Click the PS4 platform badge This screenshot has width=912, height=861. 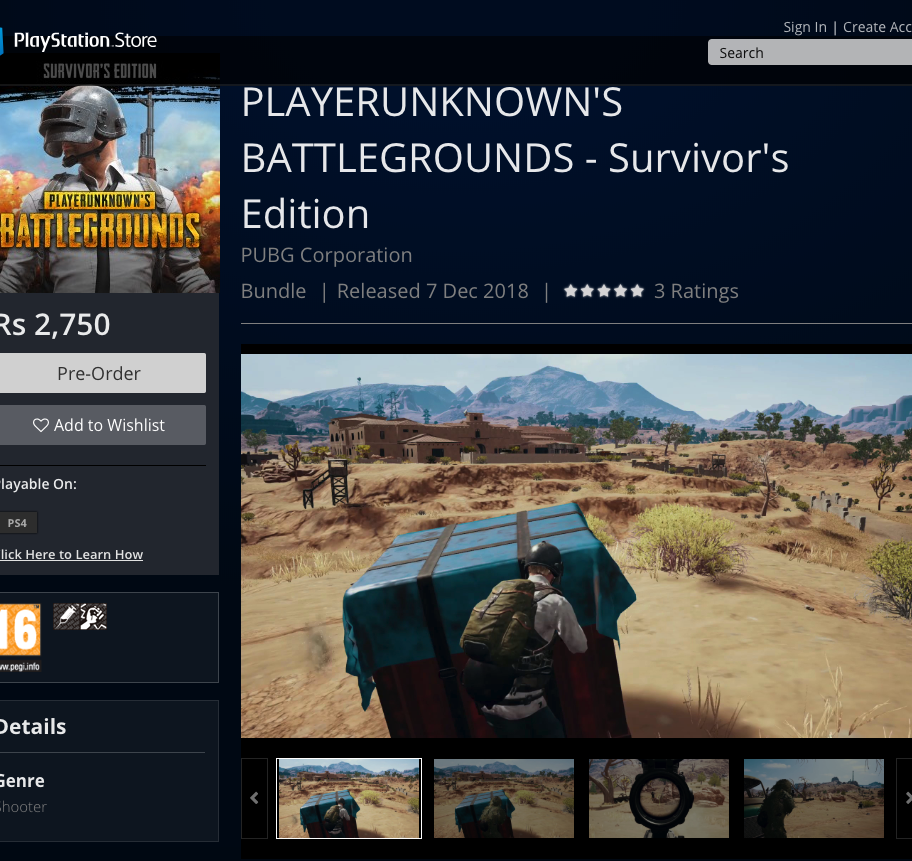tap(17, 522)
